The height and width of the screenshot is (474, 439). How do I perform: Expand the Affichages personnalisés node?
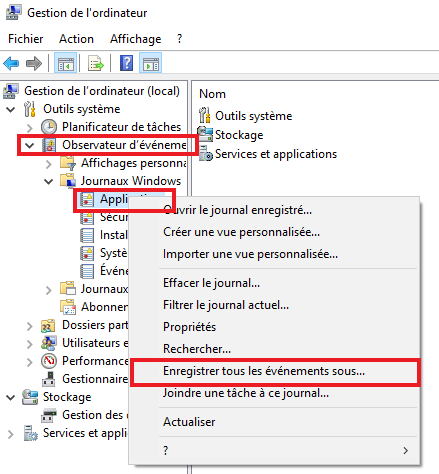(49, 164)
